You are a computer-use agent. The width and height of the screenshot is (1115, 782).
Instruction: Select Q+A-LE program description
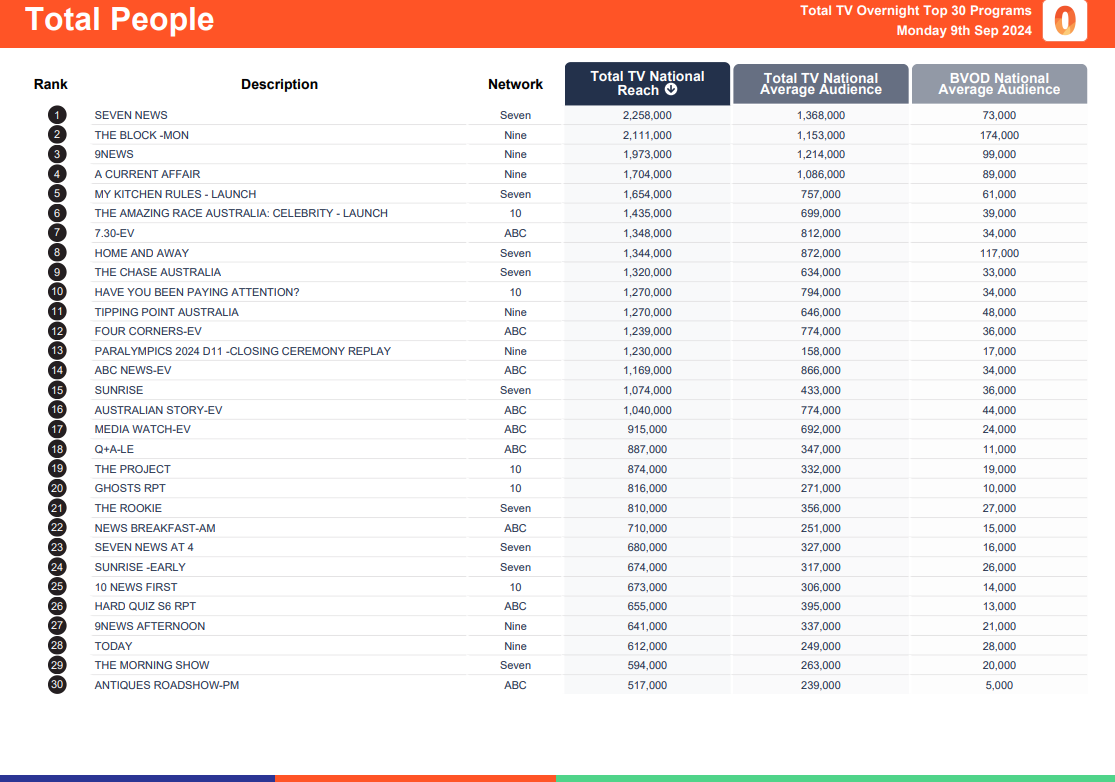[114, 449]
